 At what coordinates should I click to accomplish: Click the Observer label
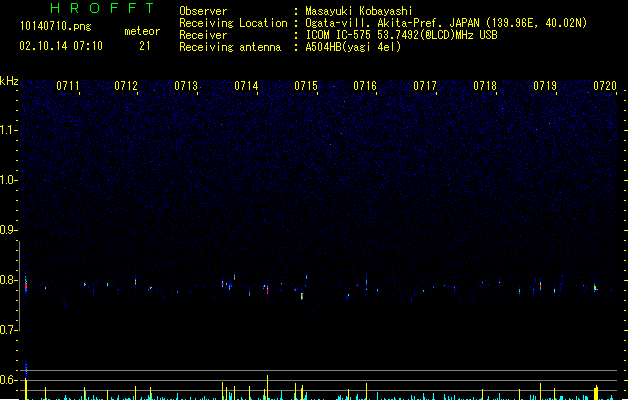(203, 11)
